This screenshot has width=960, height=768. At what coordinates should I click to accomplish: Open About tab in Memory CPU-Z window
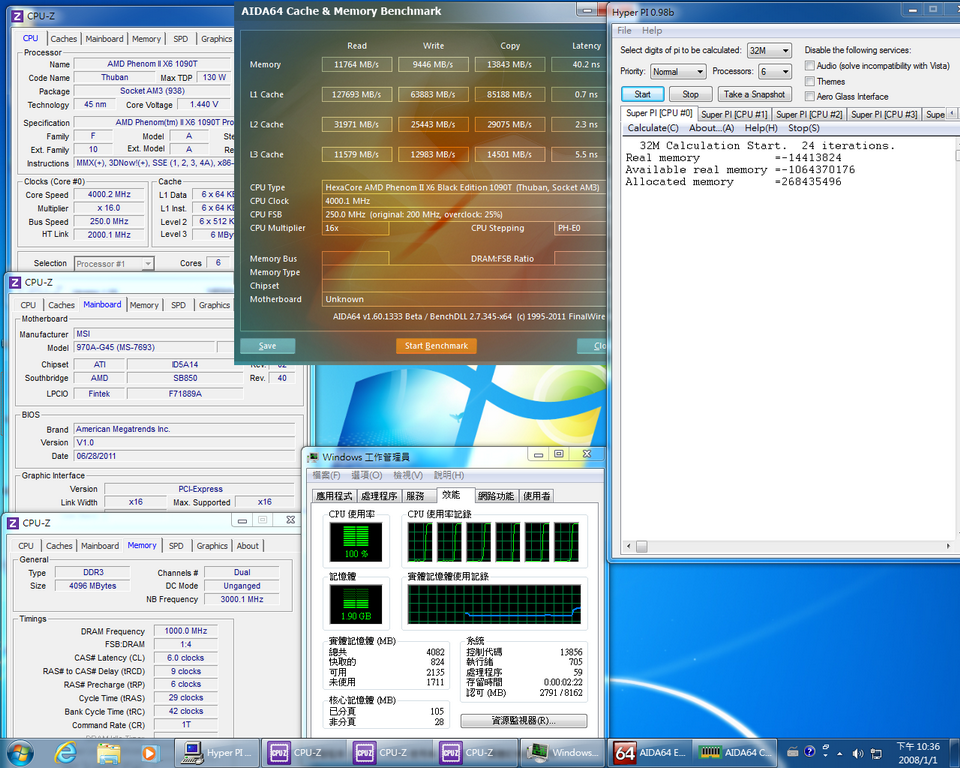coord(247,546)
